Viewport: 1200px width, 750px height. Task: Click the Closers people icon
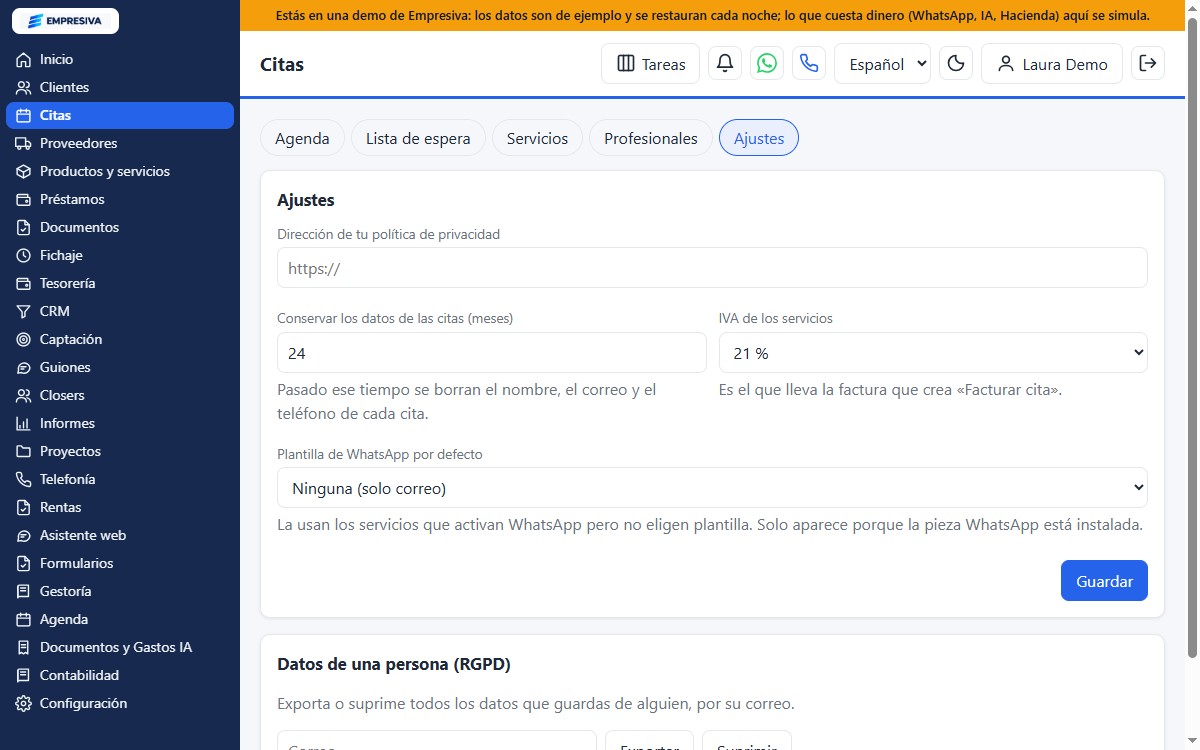[24, 396]
